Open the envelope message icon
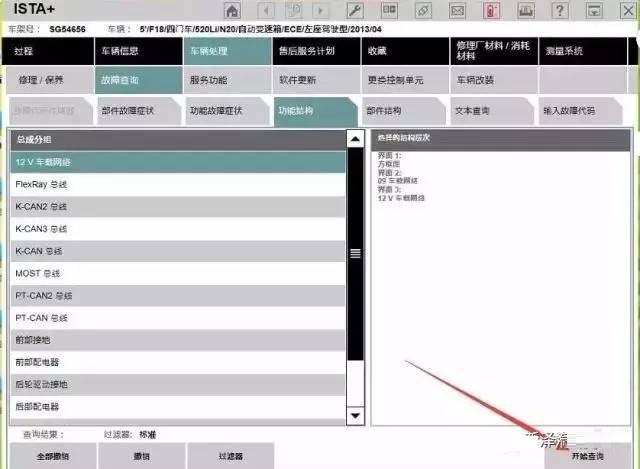 [x=457, y=11]
